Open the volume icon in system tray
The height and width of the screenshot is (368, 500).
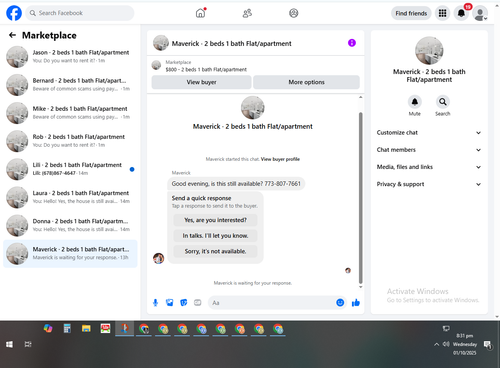[x=446, y=344]
